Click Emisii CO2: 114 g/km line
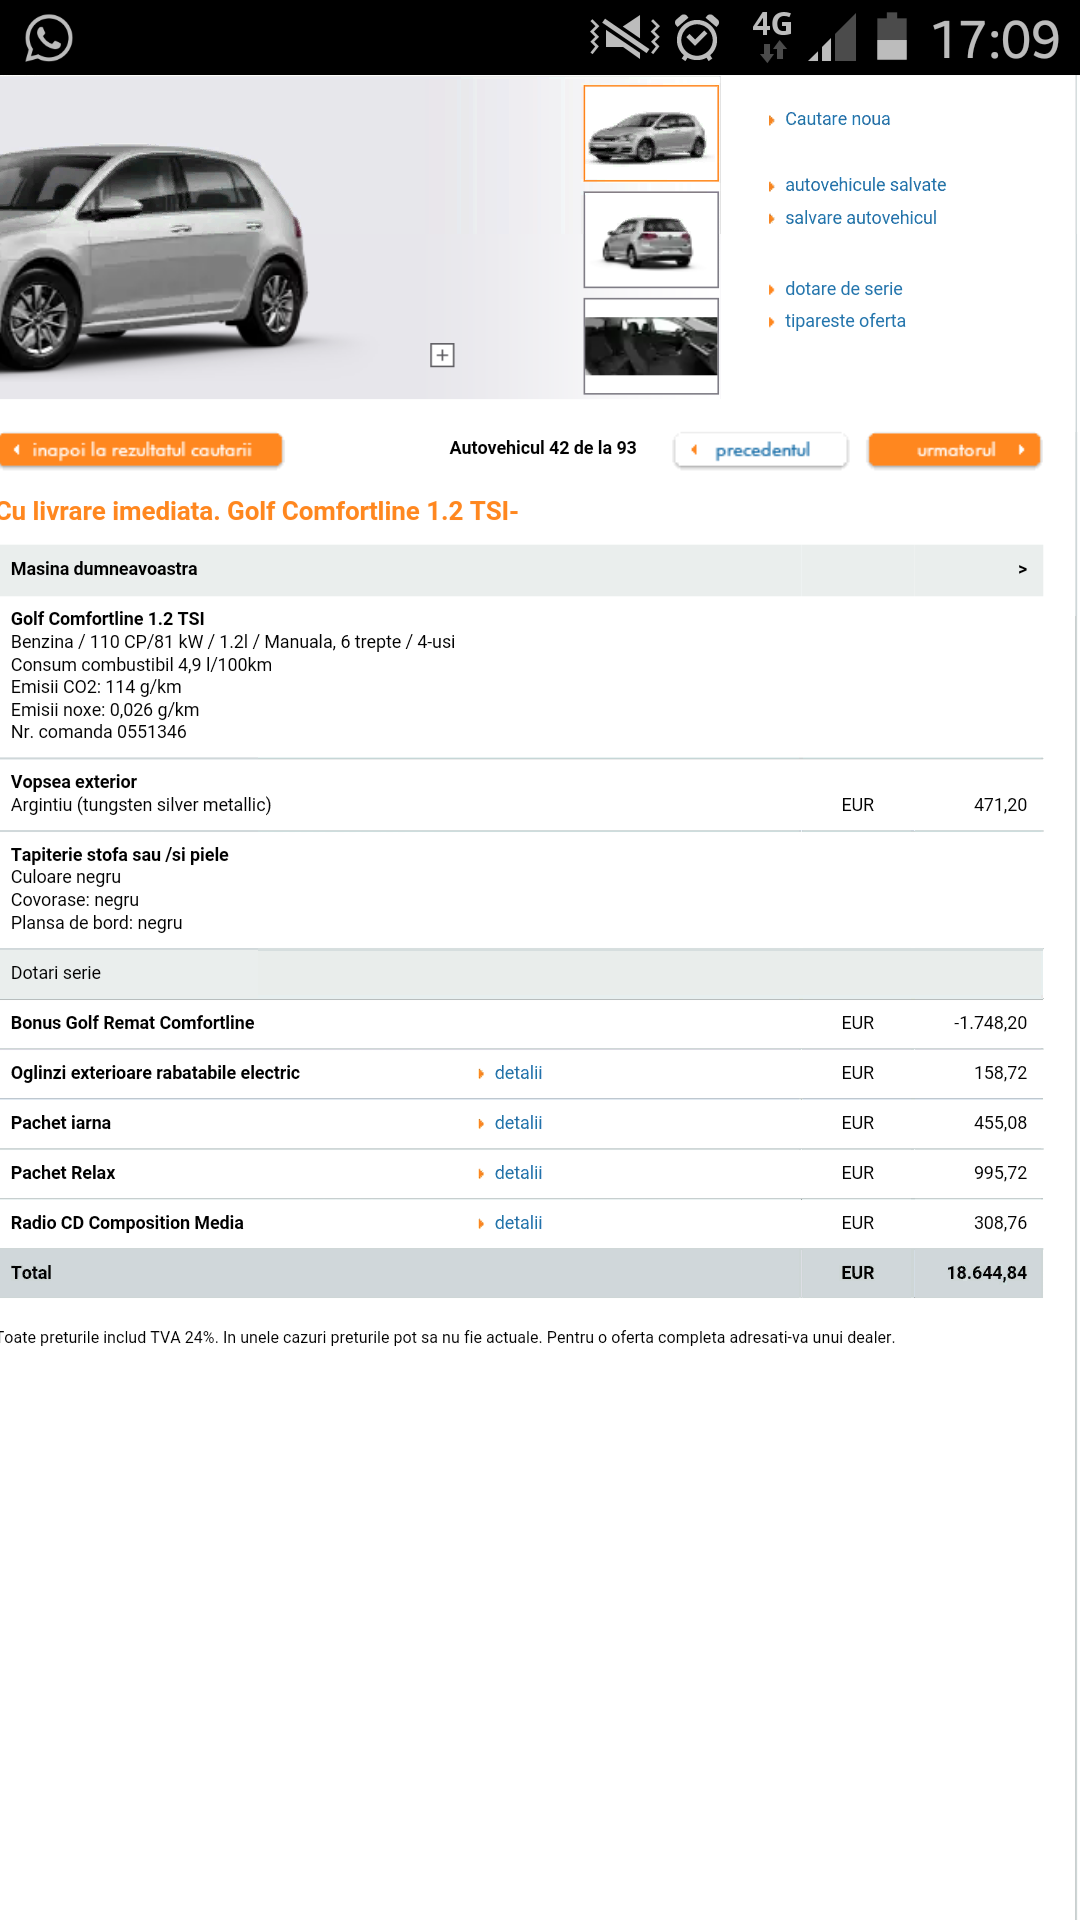Viewport: 1080px width, 1920px height. tap(96, 687)
